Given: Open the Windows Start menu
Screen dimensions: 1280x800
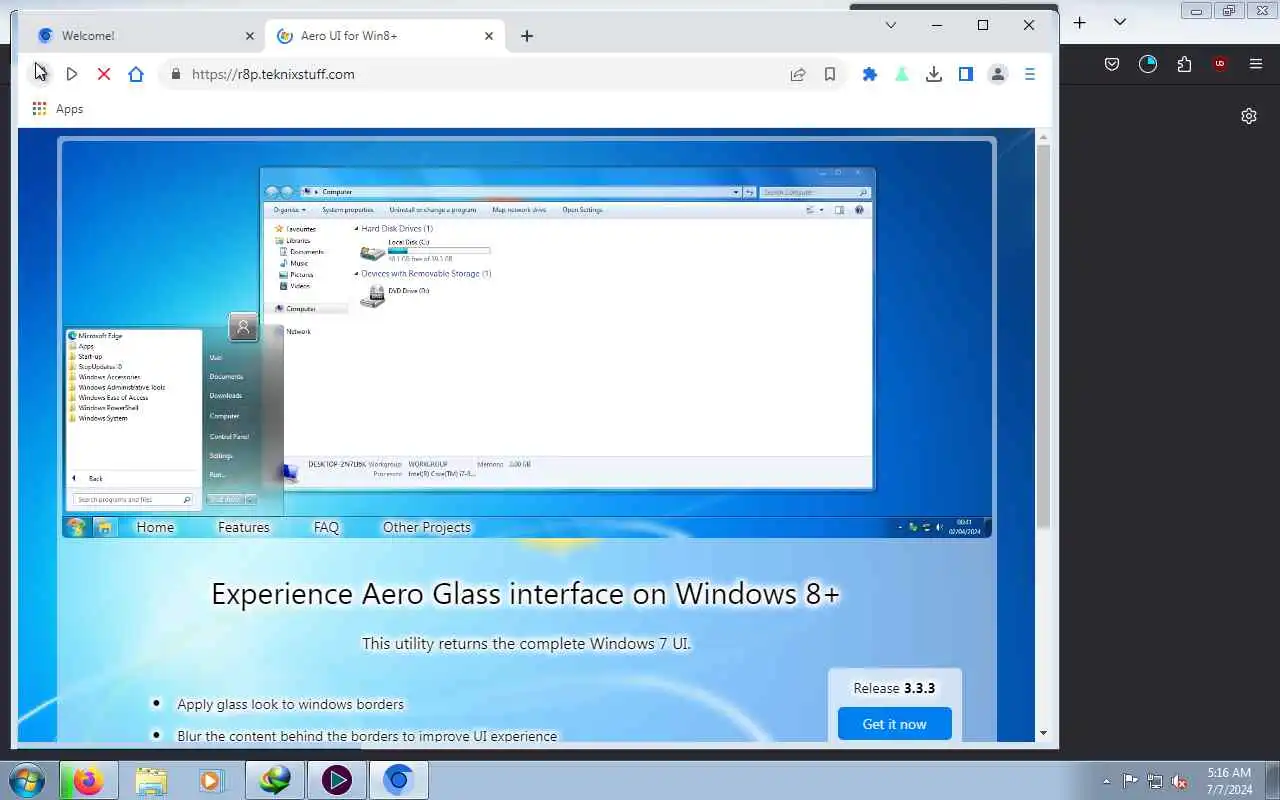Looking at the screenshot, I should pos(27,780).
